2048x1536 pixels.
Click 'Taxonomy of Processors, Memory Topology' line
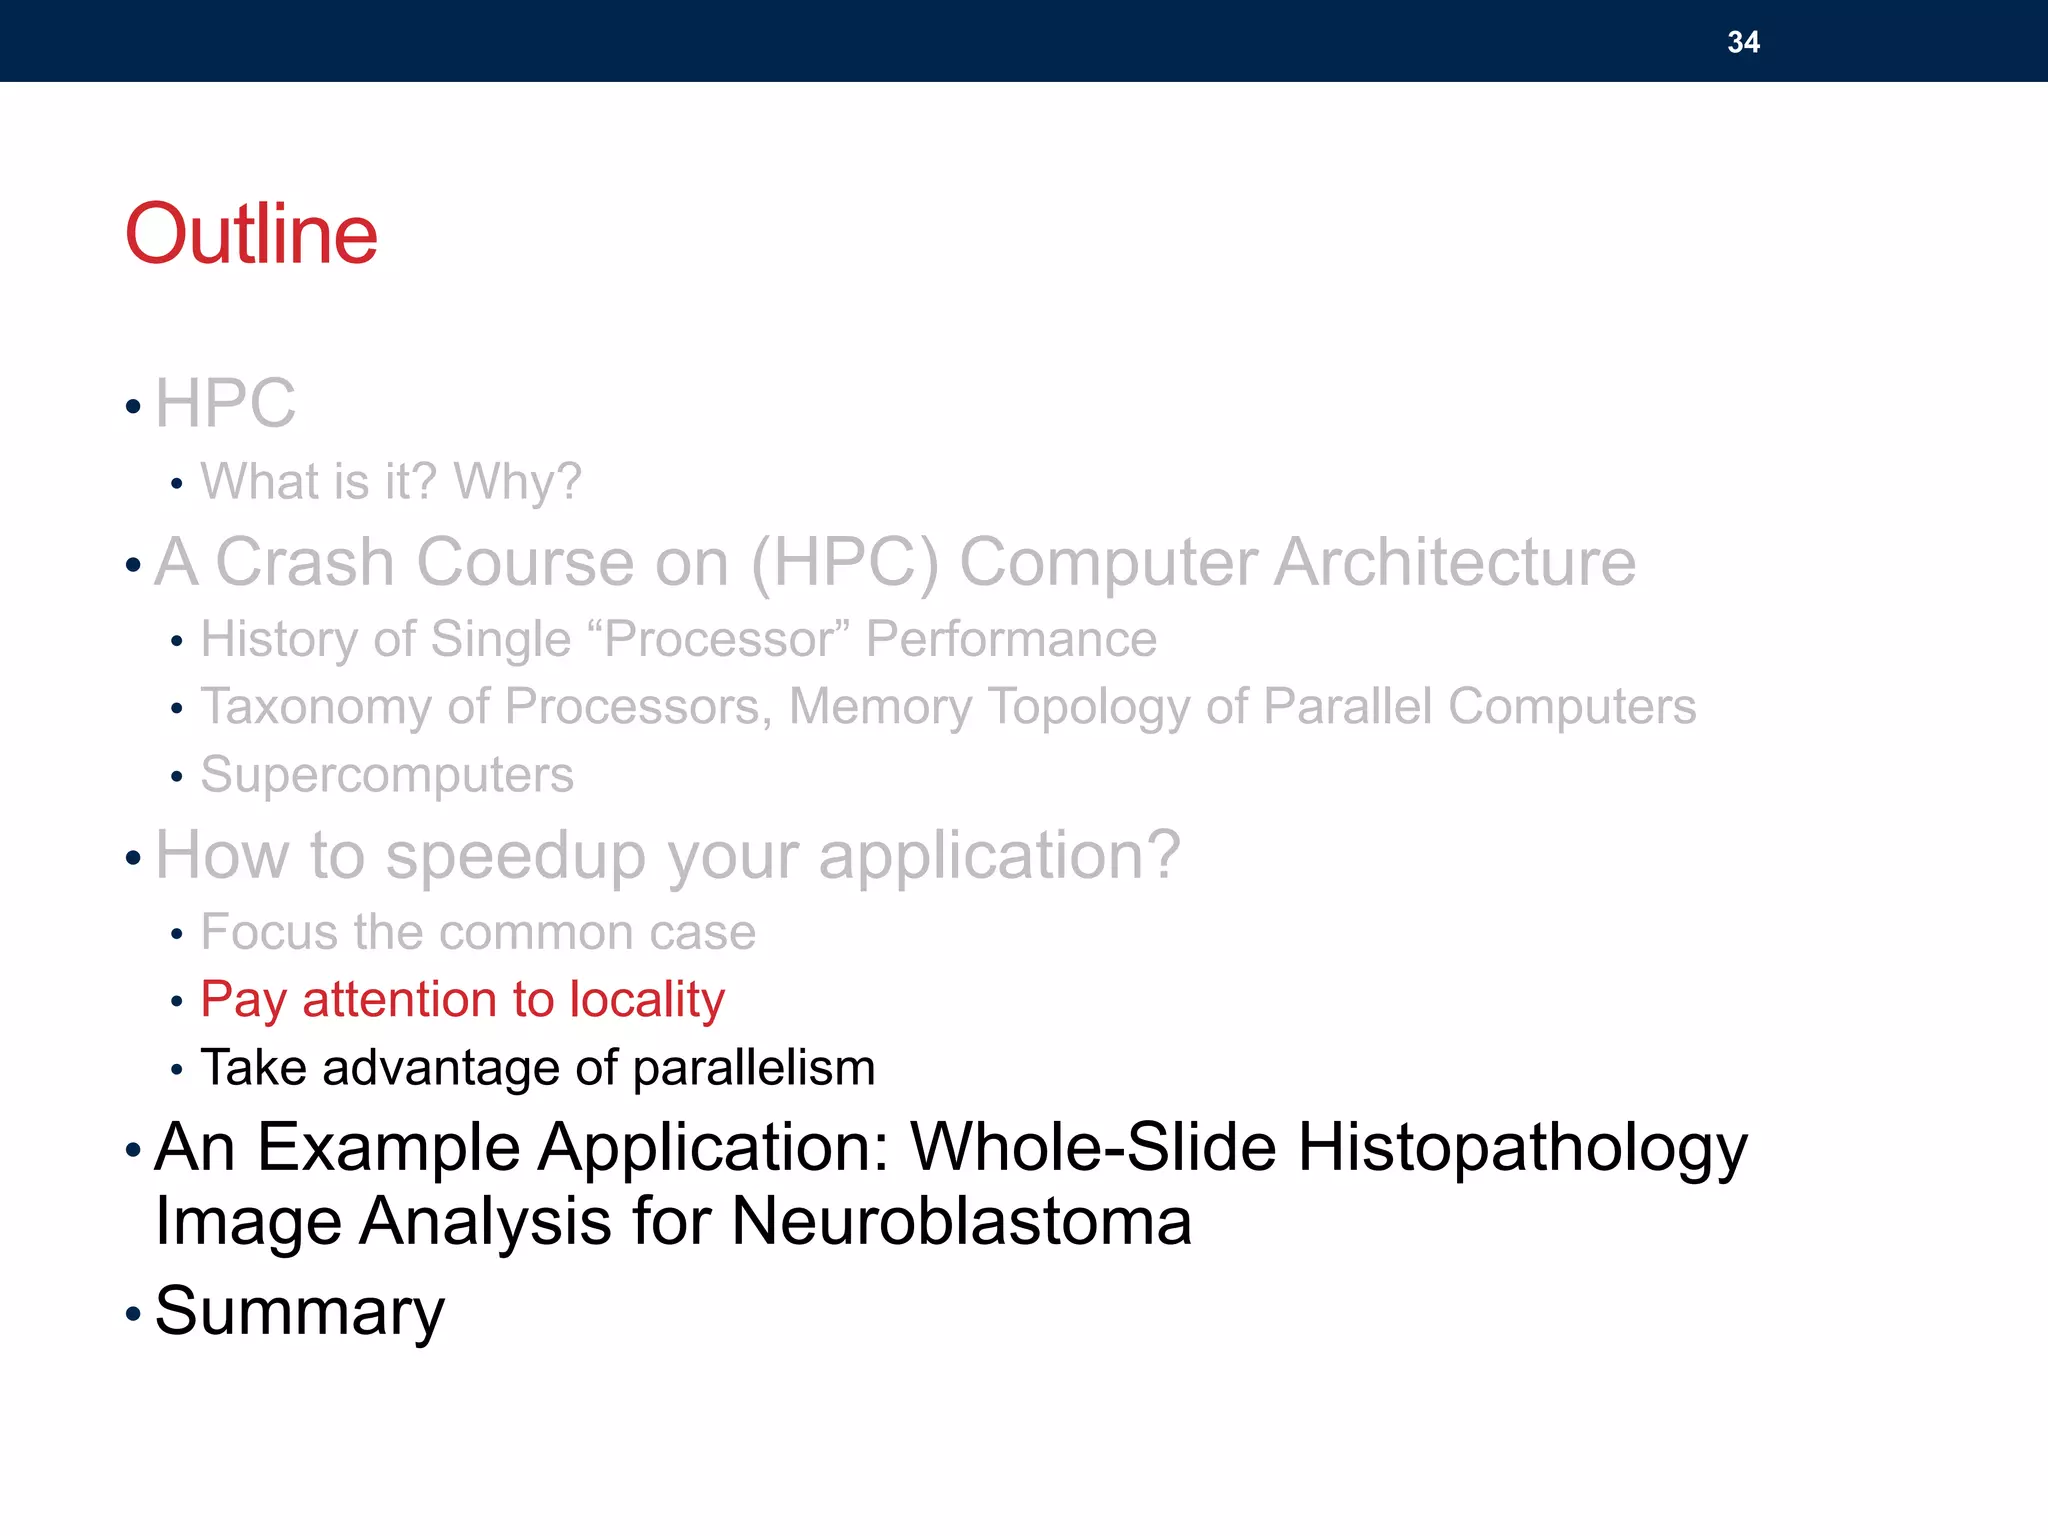(x=948, y=707)
